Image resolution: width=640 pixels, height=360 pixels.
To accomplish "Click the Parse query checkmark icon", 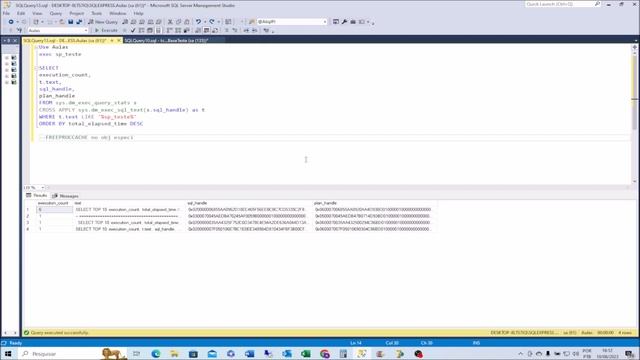I will 133,31.
